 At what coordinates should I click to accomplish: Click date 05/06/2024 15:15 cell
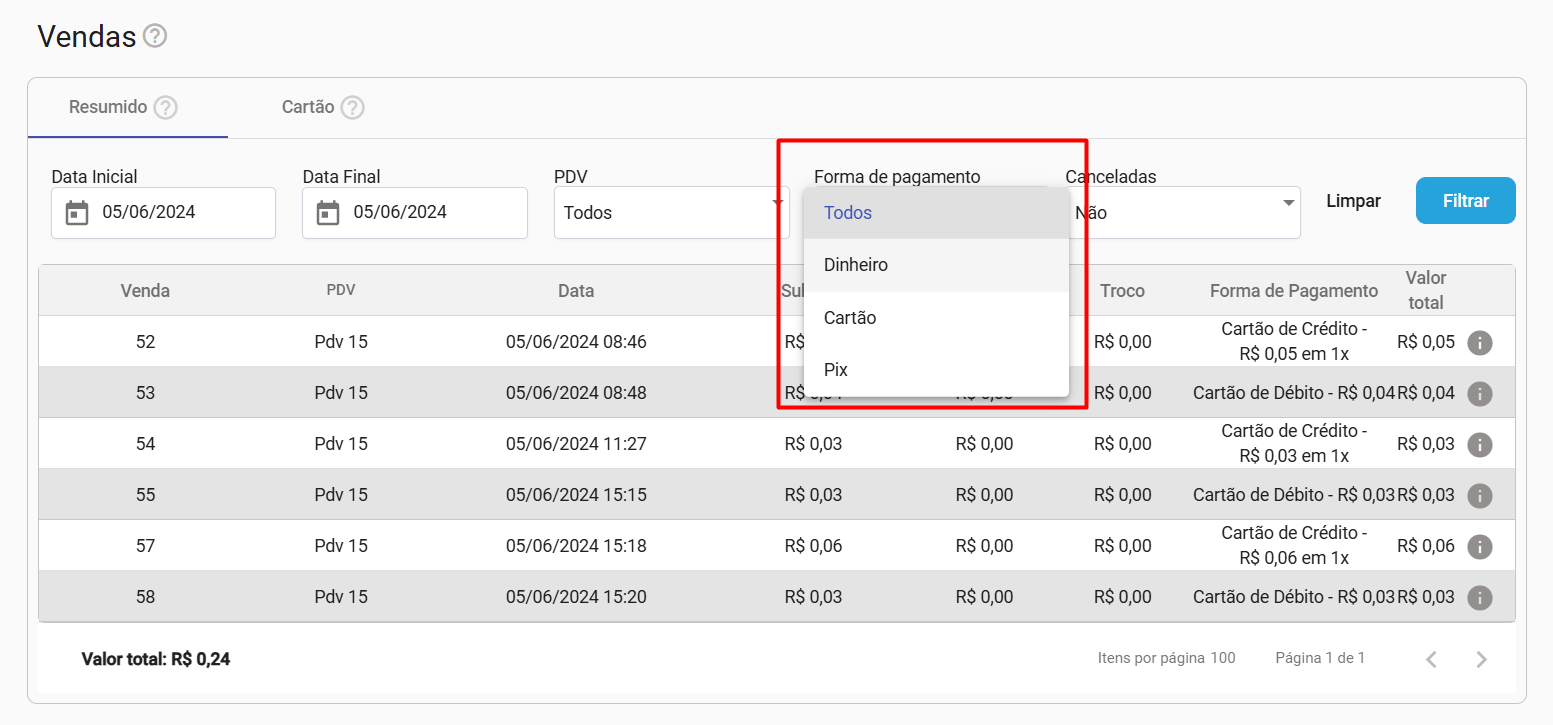click(x=576, y=495)
